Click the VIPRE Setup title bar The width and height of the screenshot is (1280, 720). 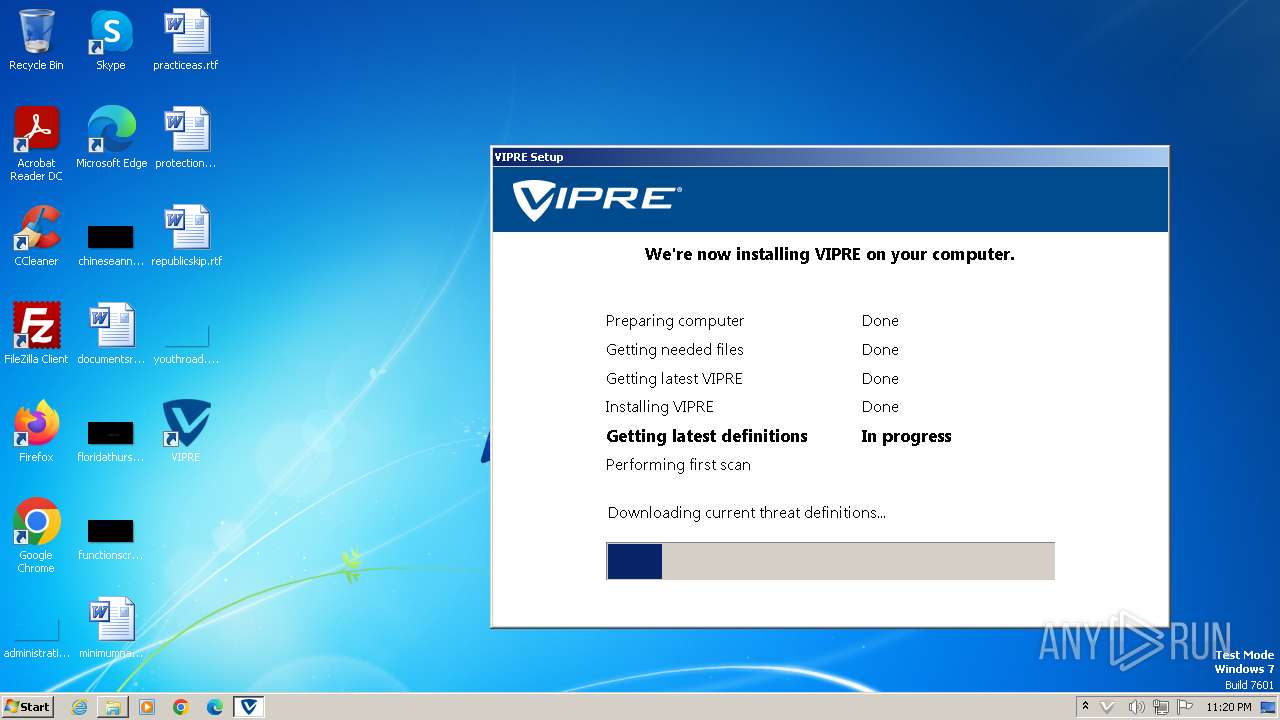point(830,157)
